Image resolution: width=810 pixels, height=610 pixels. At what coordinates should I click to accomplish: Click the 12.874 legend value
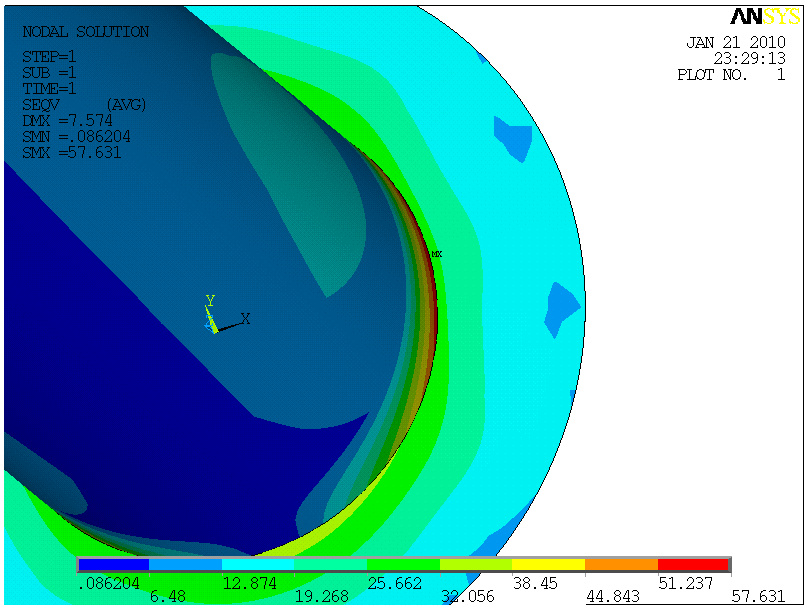pos(250,584)
